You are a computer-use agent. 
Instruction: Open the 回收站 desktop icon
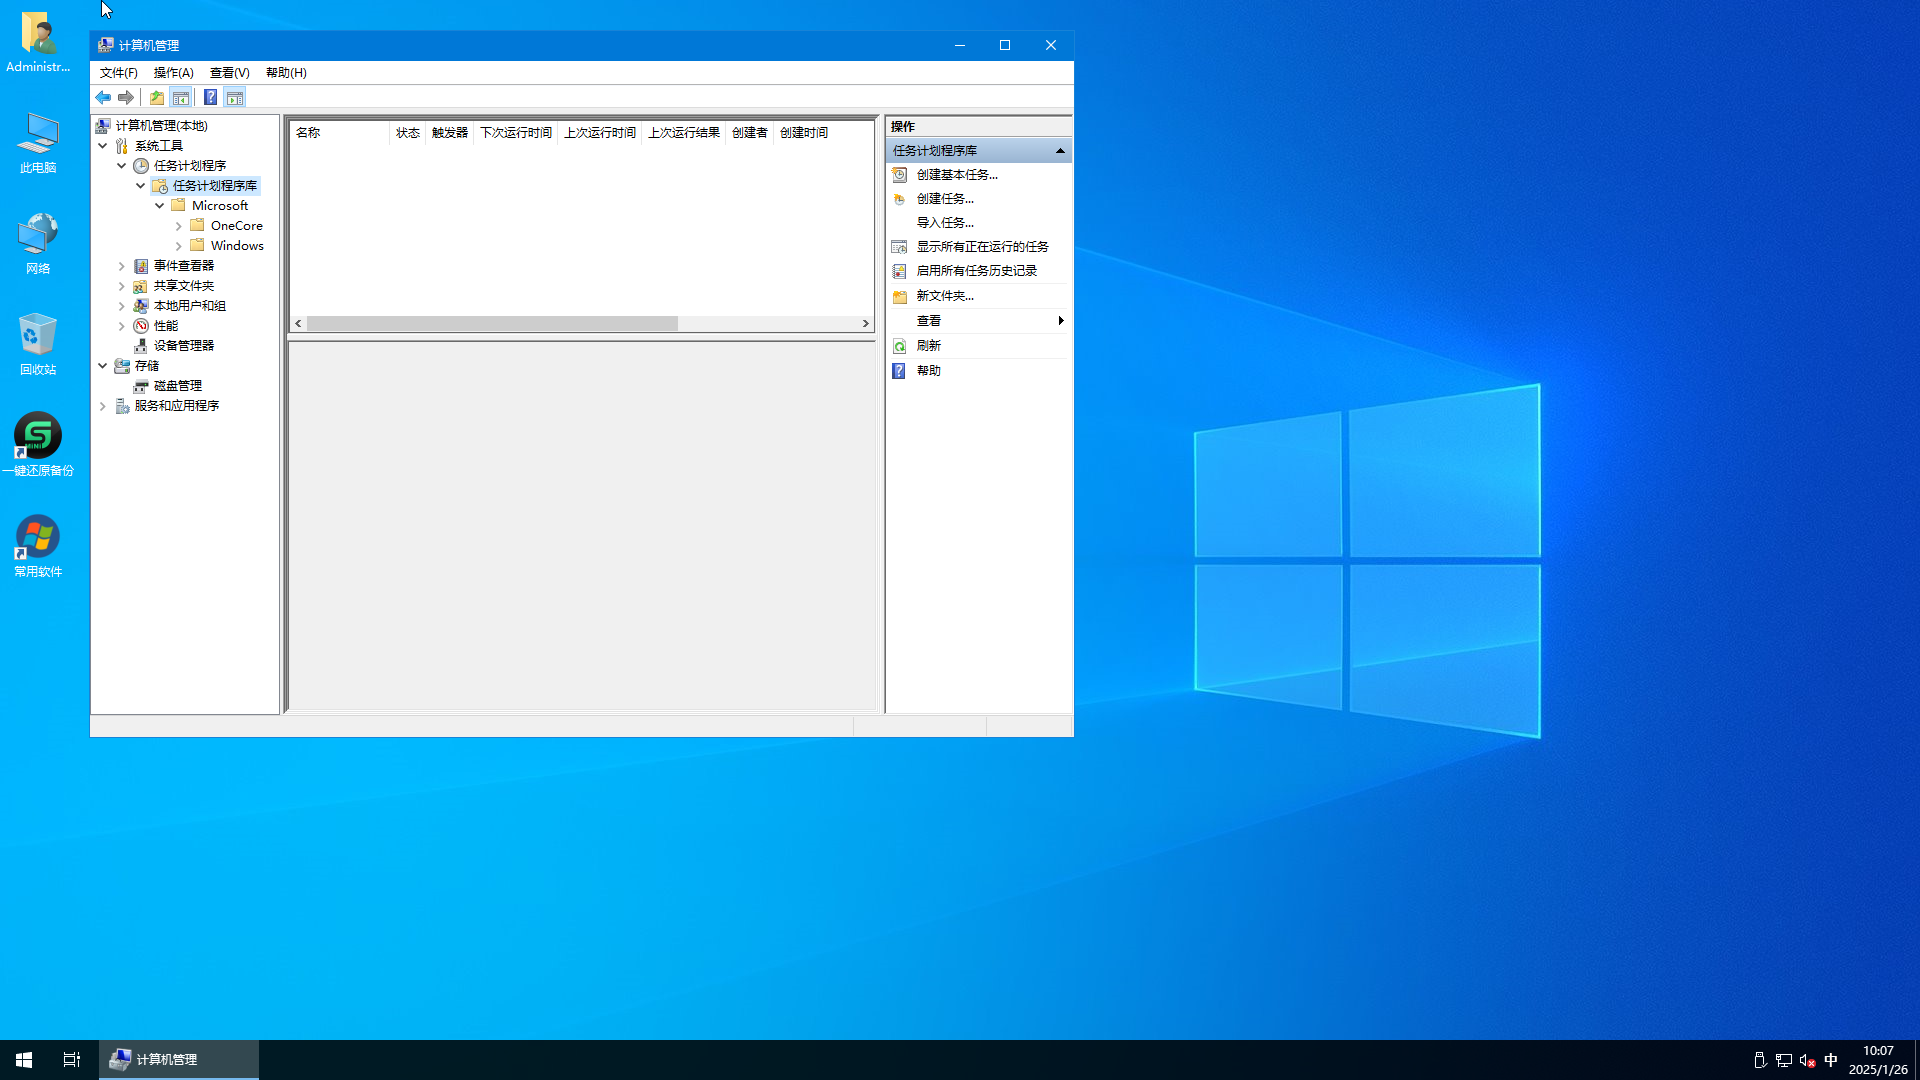(x=38, y=344)
